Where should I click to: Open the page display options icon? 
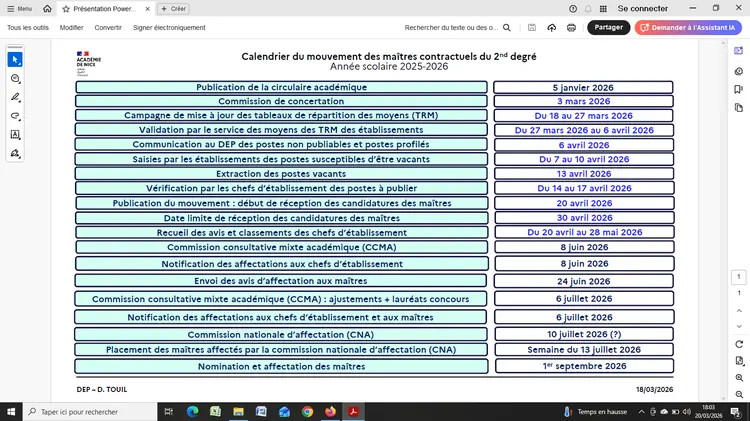739,361
